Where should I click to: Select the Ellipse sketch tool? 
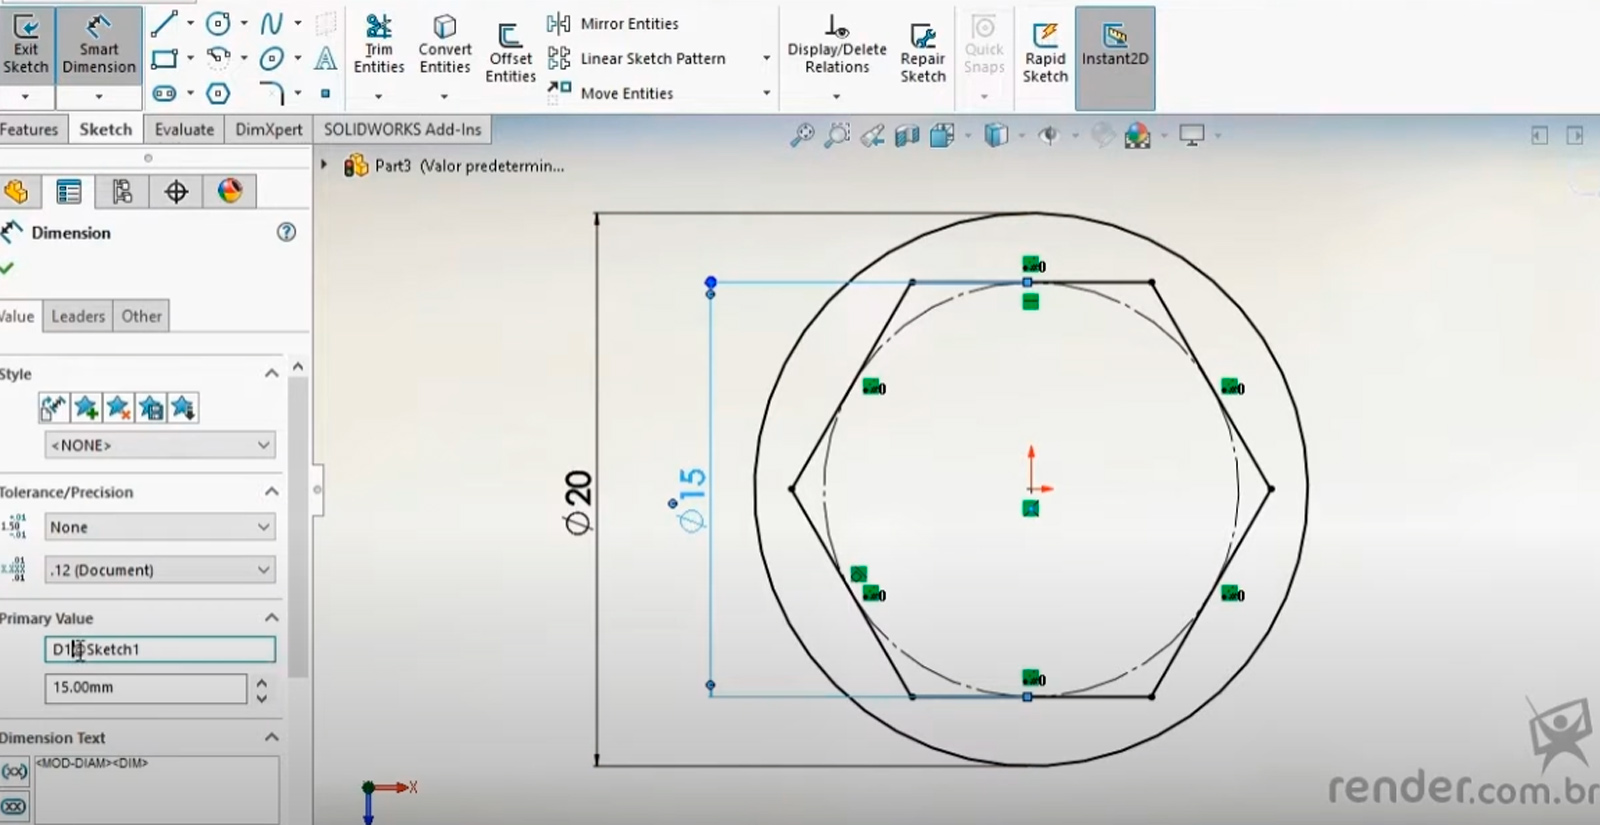click(271, 58)
